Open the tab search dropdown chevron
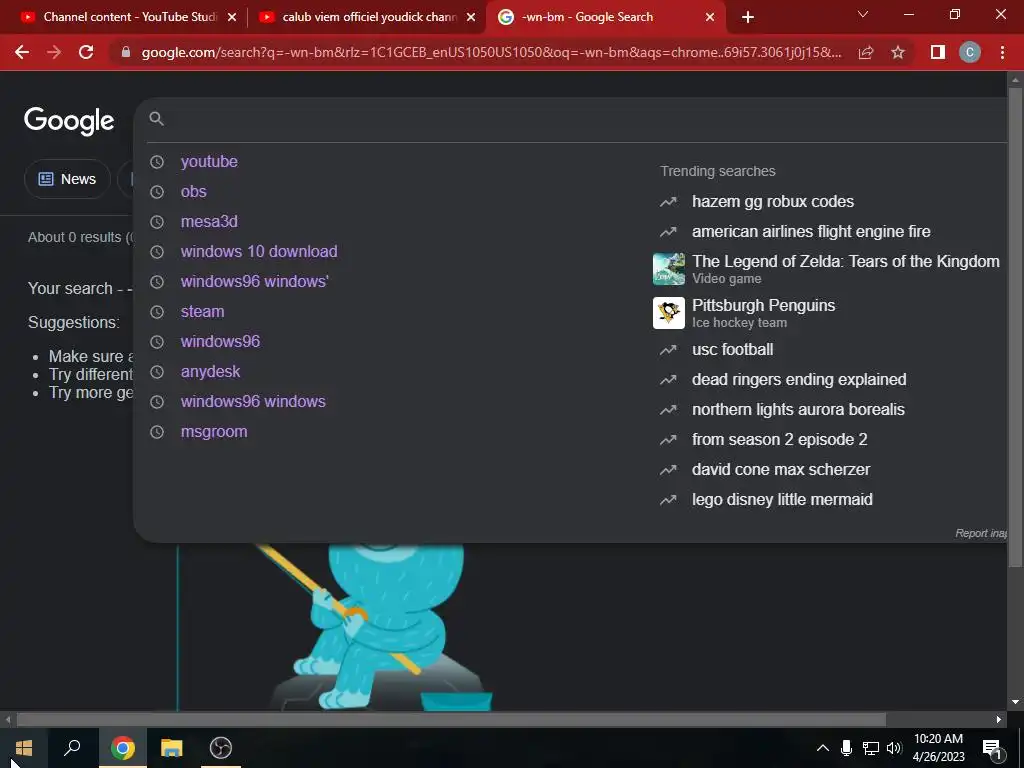Viewport: 1024px width, 768px height. tap(863, 14)
